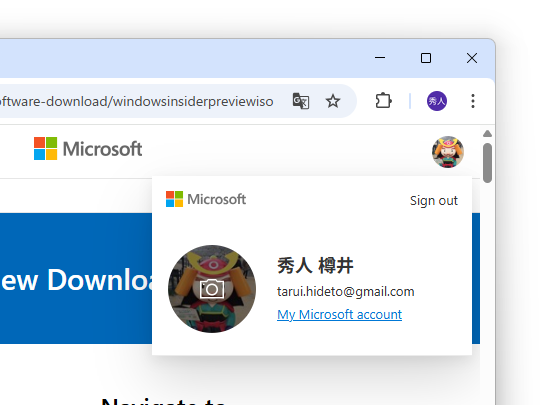This screenshot has width=540, height=405.
Task: Click the Google Translate icon in address bar
Action: [x=301, y=101]
